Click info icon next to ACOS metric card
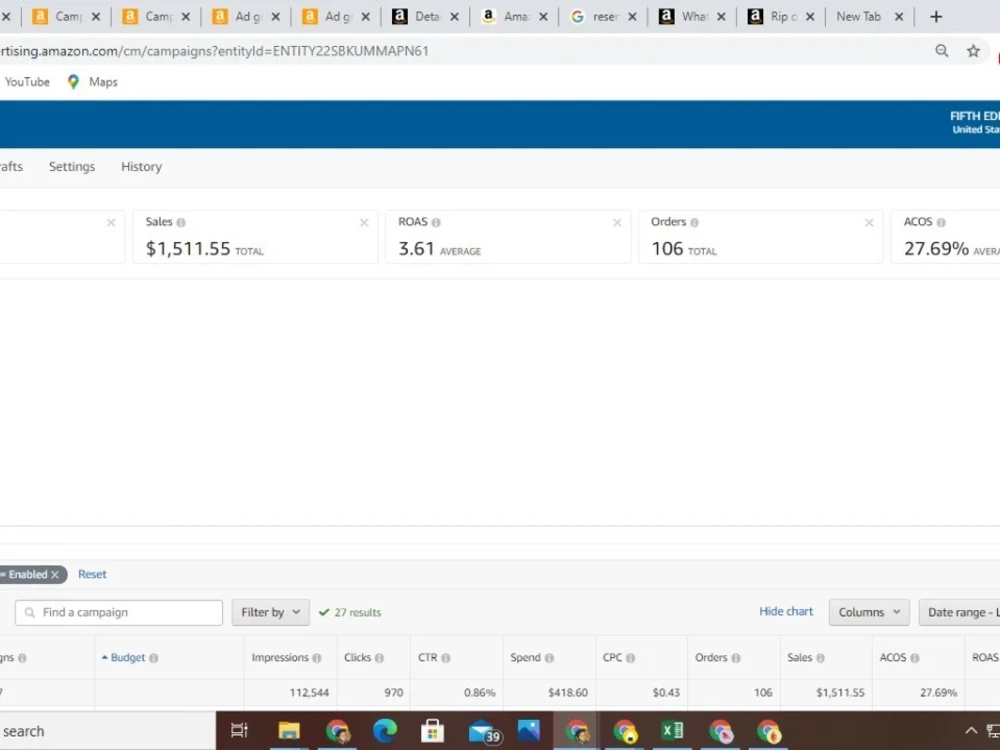 tap(941, 223)
